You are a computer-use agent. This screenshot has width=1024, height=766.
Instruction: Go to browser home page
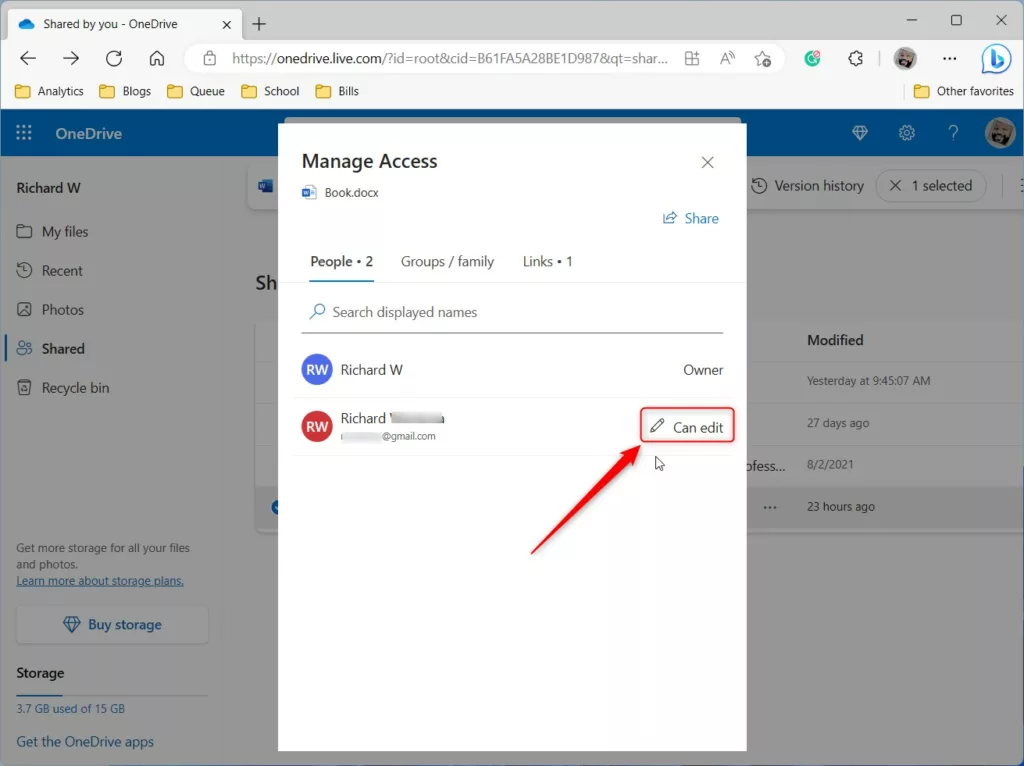pyautogui.click(x=157, y=59)
